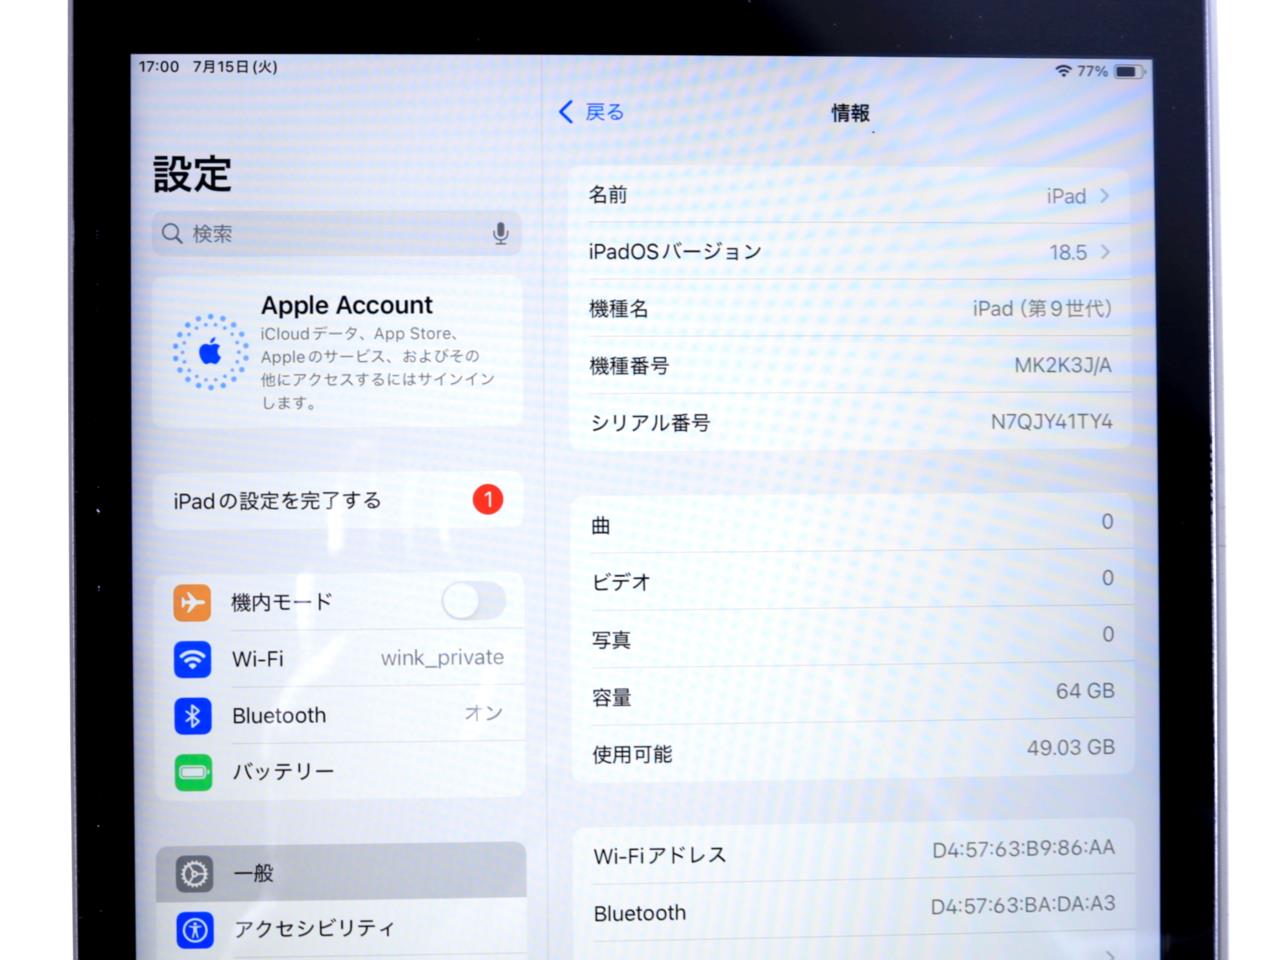The width and height of the screenshot is (1280, 960).
Task: Tap the 18.5 version value
Action: pos(1068,252)
